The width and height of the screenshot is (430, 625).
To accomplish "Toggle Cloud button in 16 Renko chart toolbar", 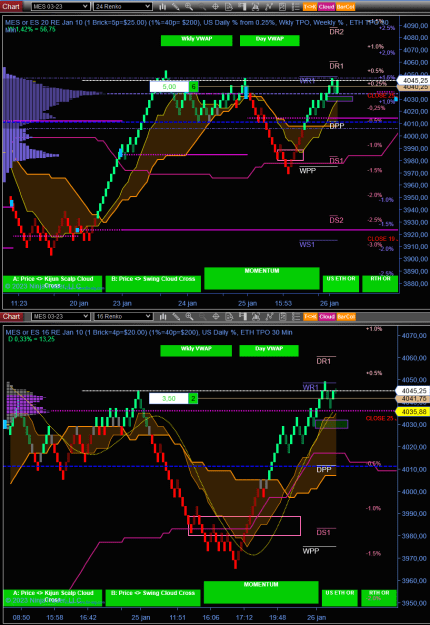I will (x=326, y=317).
